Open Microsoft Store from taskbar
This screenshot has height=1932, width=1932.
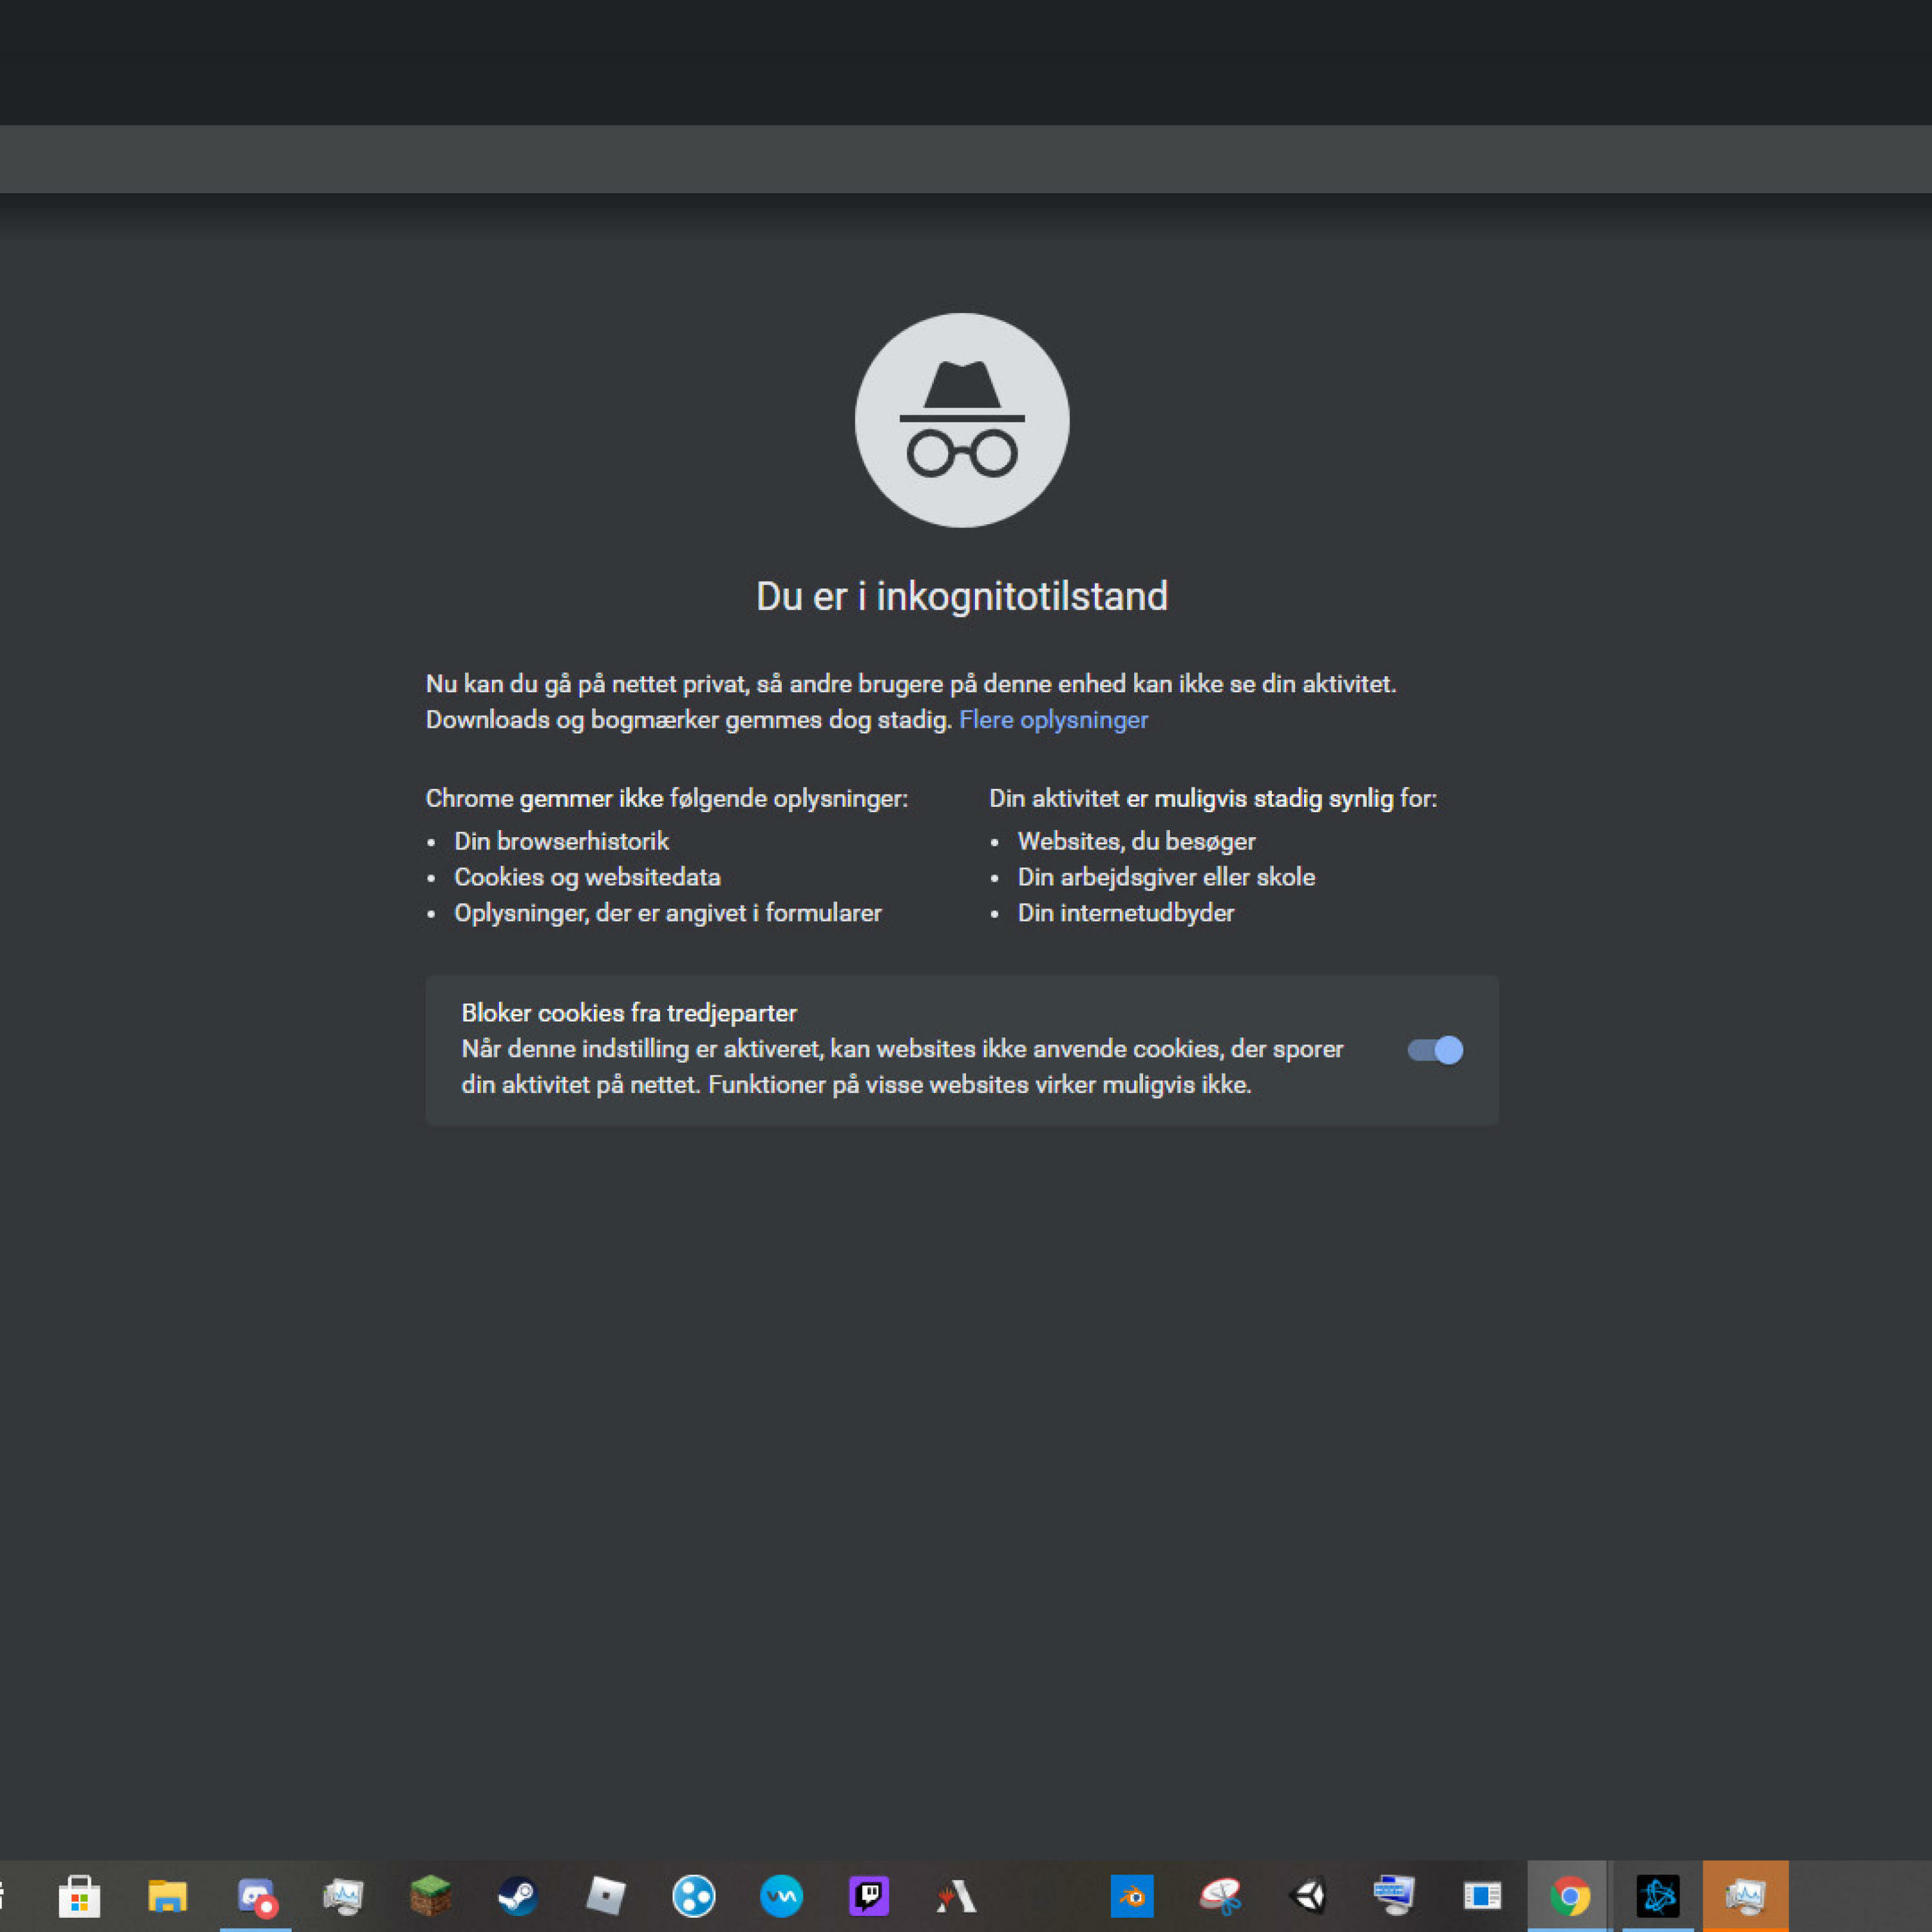pos(79,1895)
